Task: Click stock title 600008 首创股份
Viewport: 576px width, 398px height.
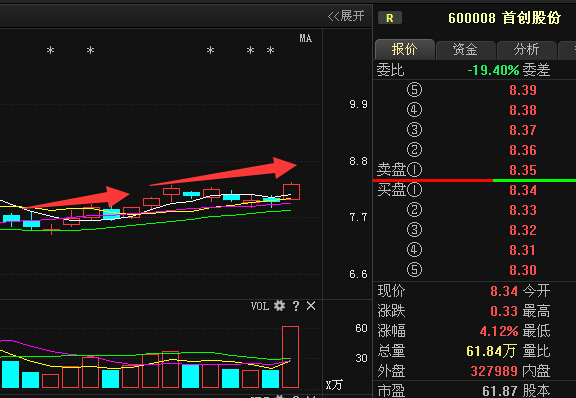Action: [x=504, y=18]
